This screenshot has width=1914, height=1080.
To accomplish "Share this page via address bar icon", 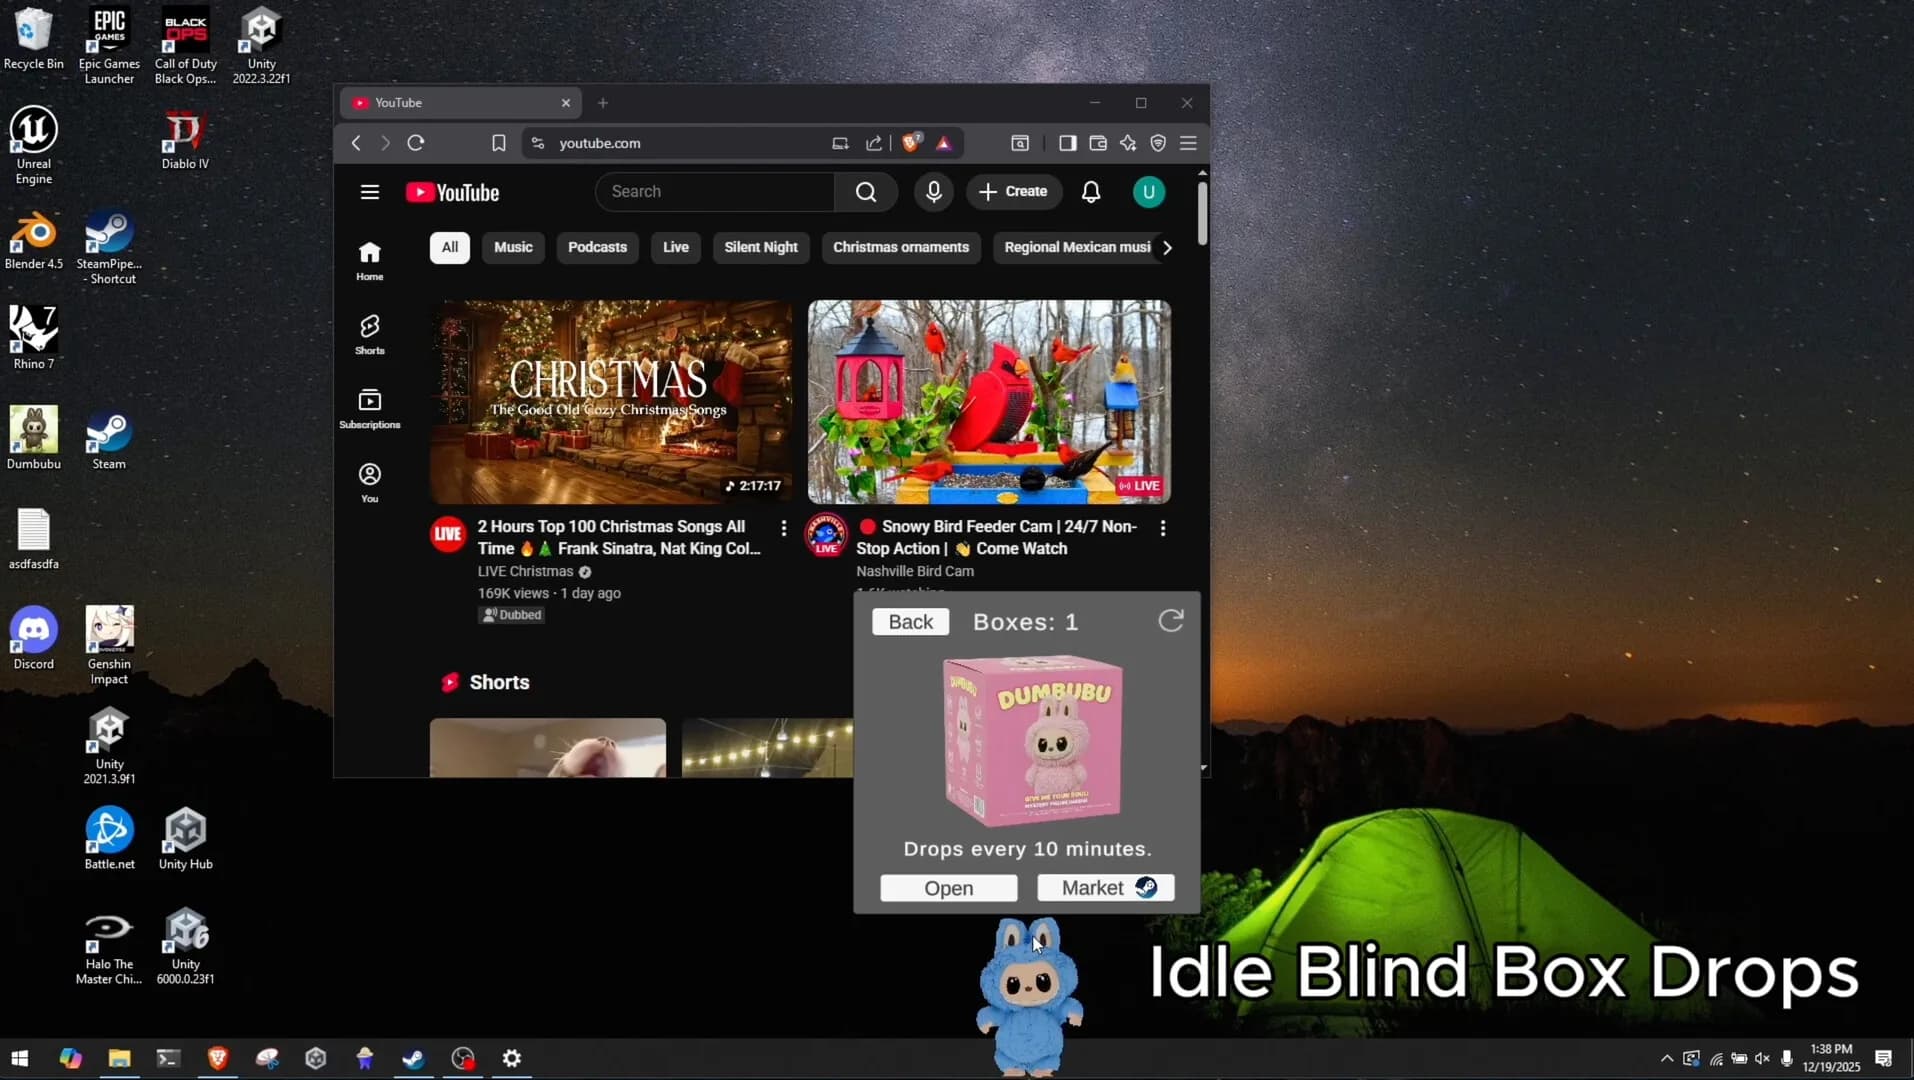I will pyautogui.click(x=874, y=143).
